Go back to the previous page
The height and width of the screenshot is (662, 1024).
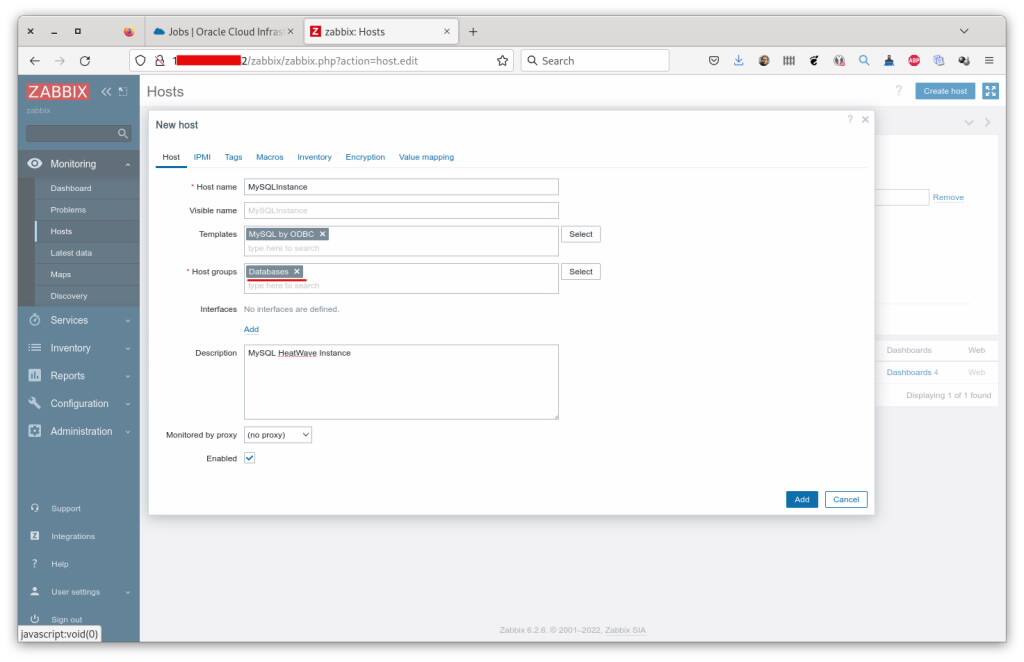point(35,61)
